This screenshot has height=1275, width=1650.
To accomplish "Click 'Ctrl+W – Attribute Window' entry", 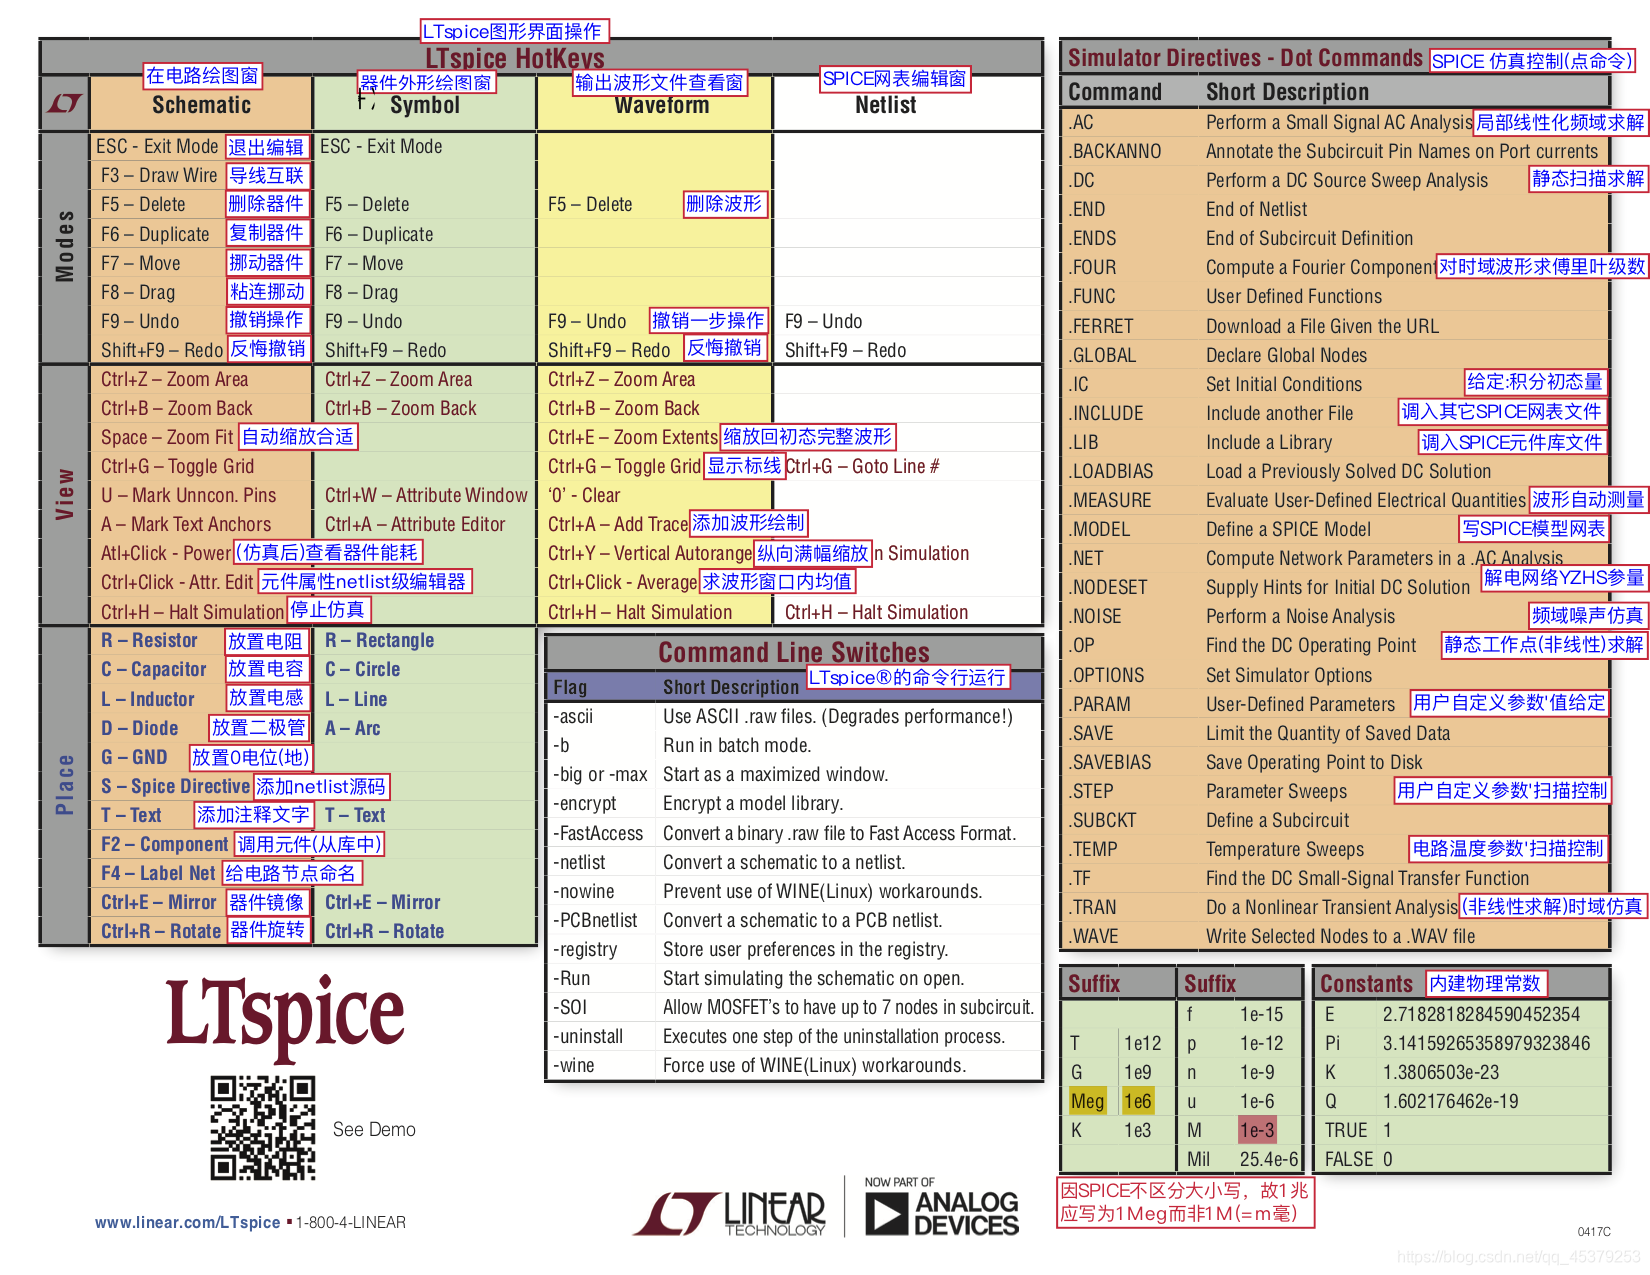I will pos(426,496).
